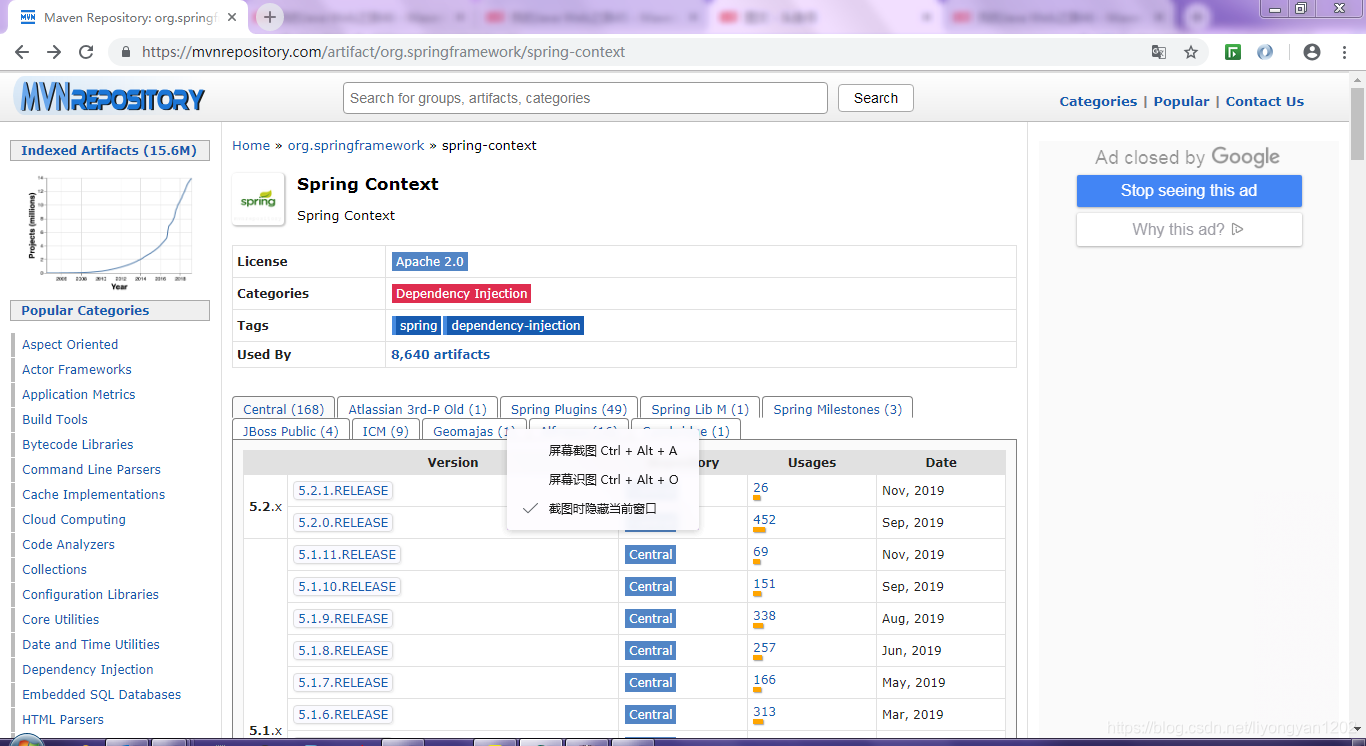Switch to the Atlassian 3rd-P Old (1) tab
Image resolution: width=1366 pixels, height=746 pixels.
pyautogui.click(x=417, y=408)
